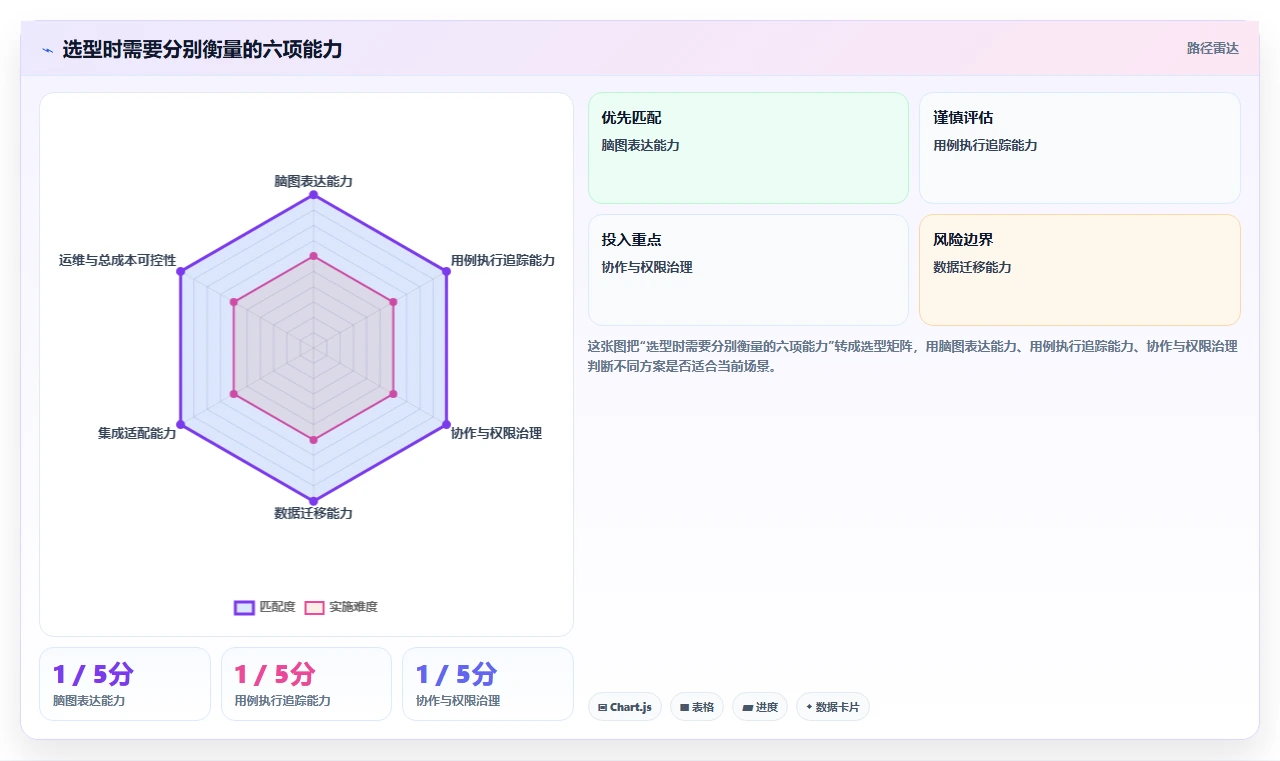
Task: Click the 数据迁移能力 radar axis label
Action: [313, 513]
